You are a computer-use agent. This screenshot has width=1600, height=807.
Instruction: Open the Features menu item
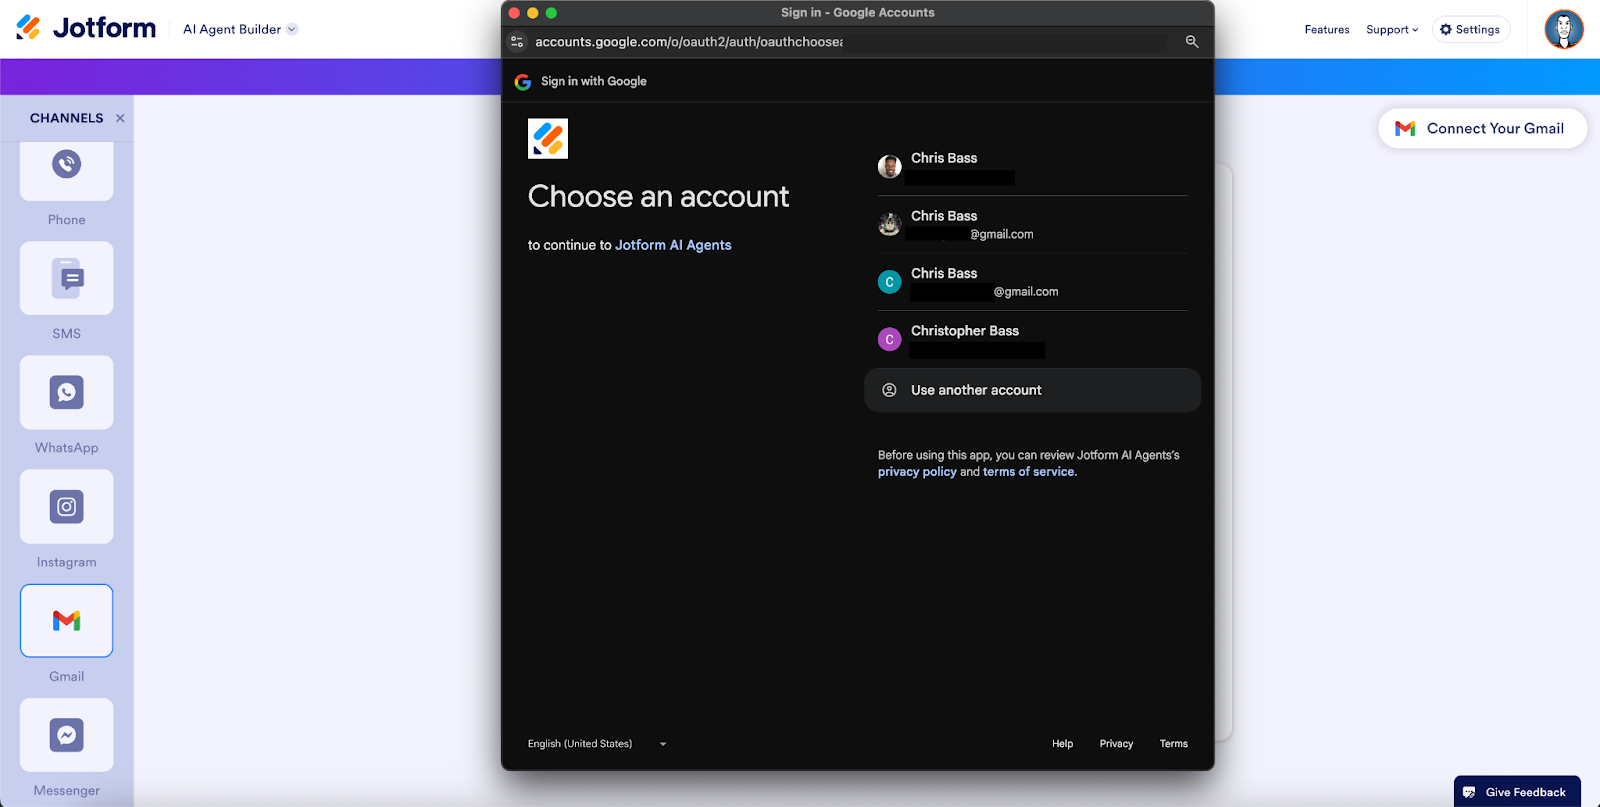tap(1326, 30)
